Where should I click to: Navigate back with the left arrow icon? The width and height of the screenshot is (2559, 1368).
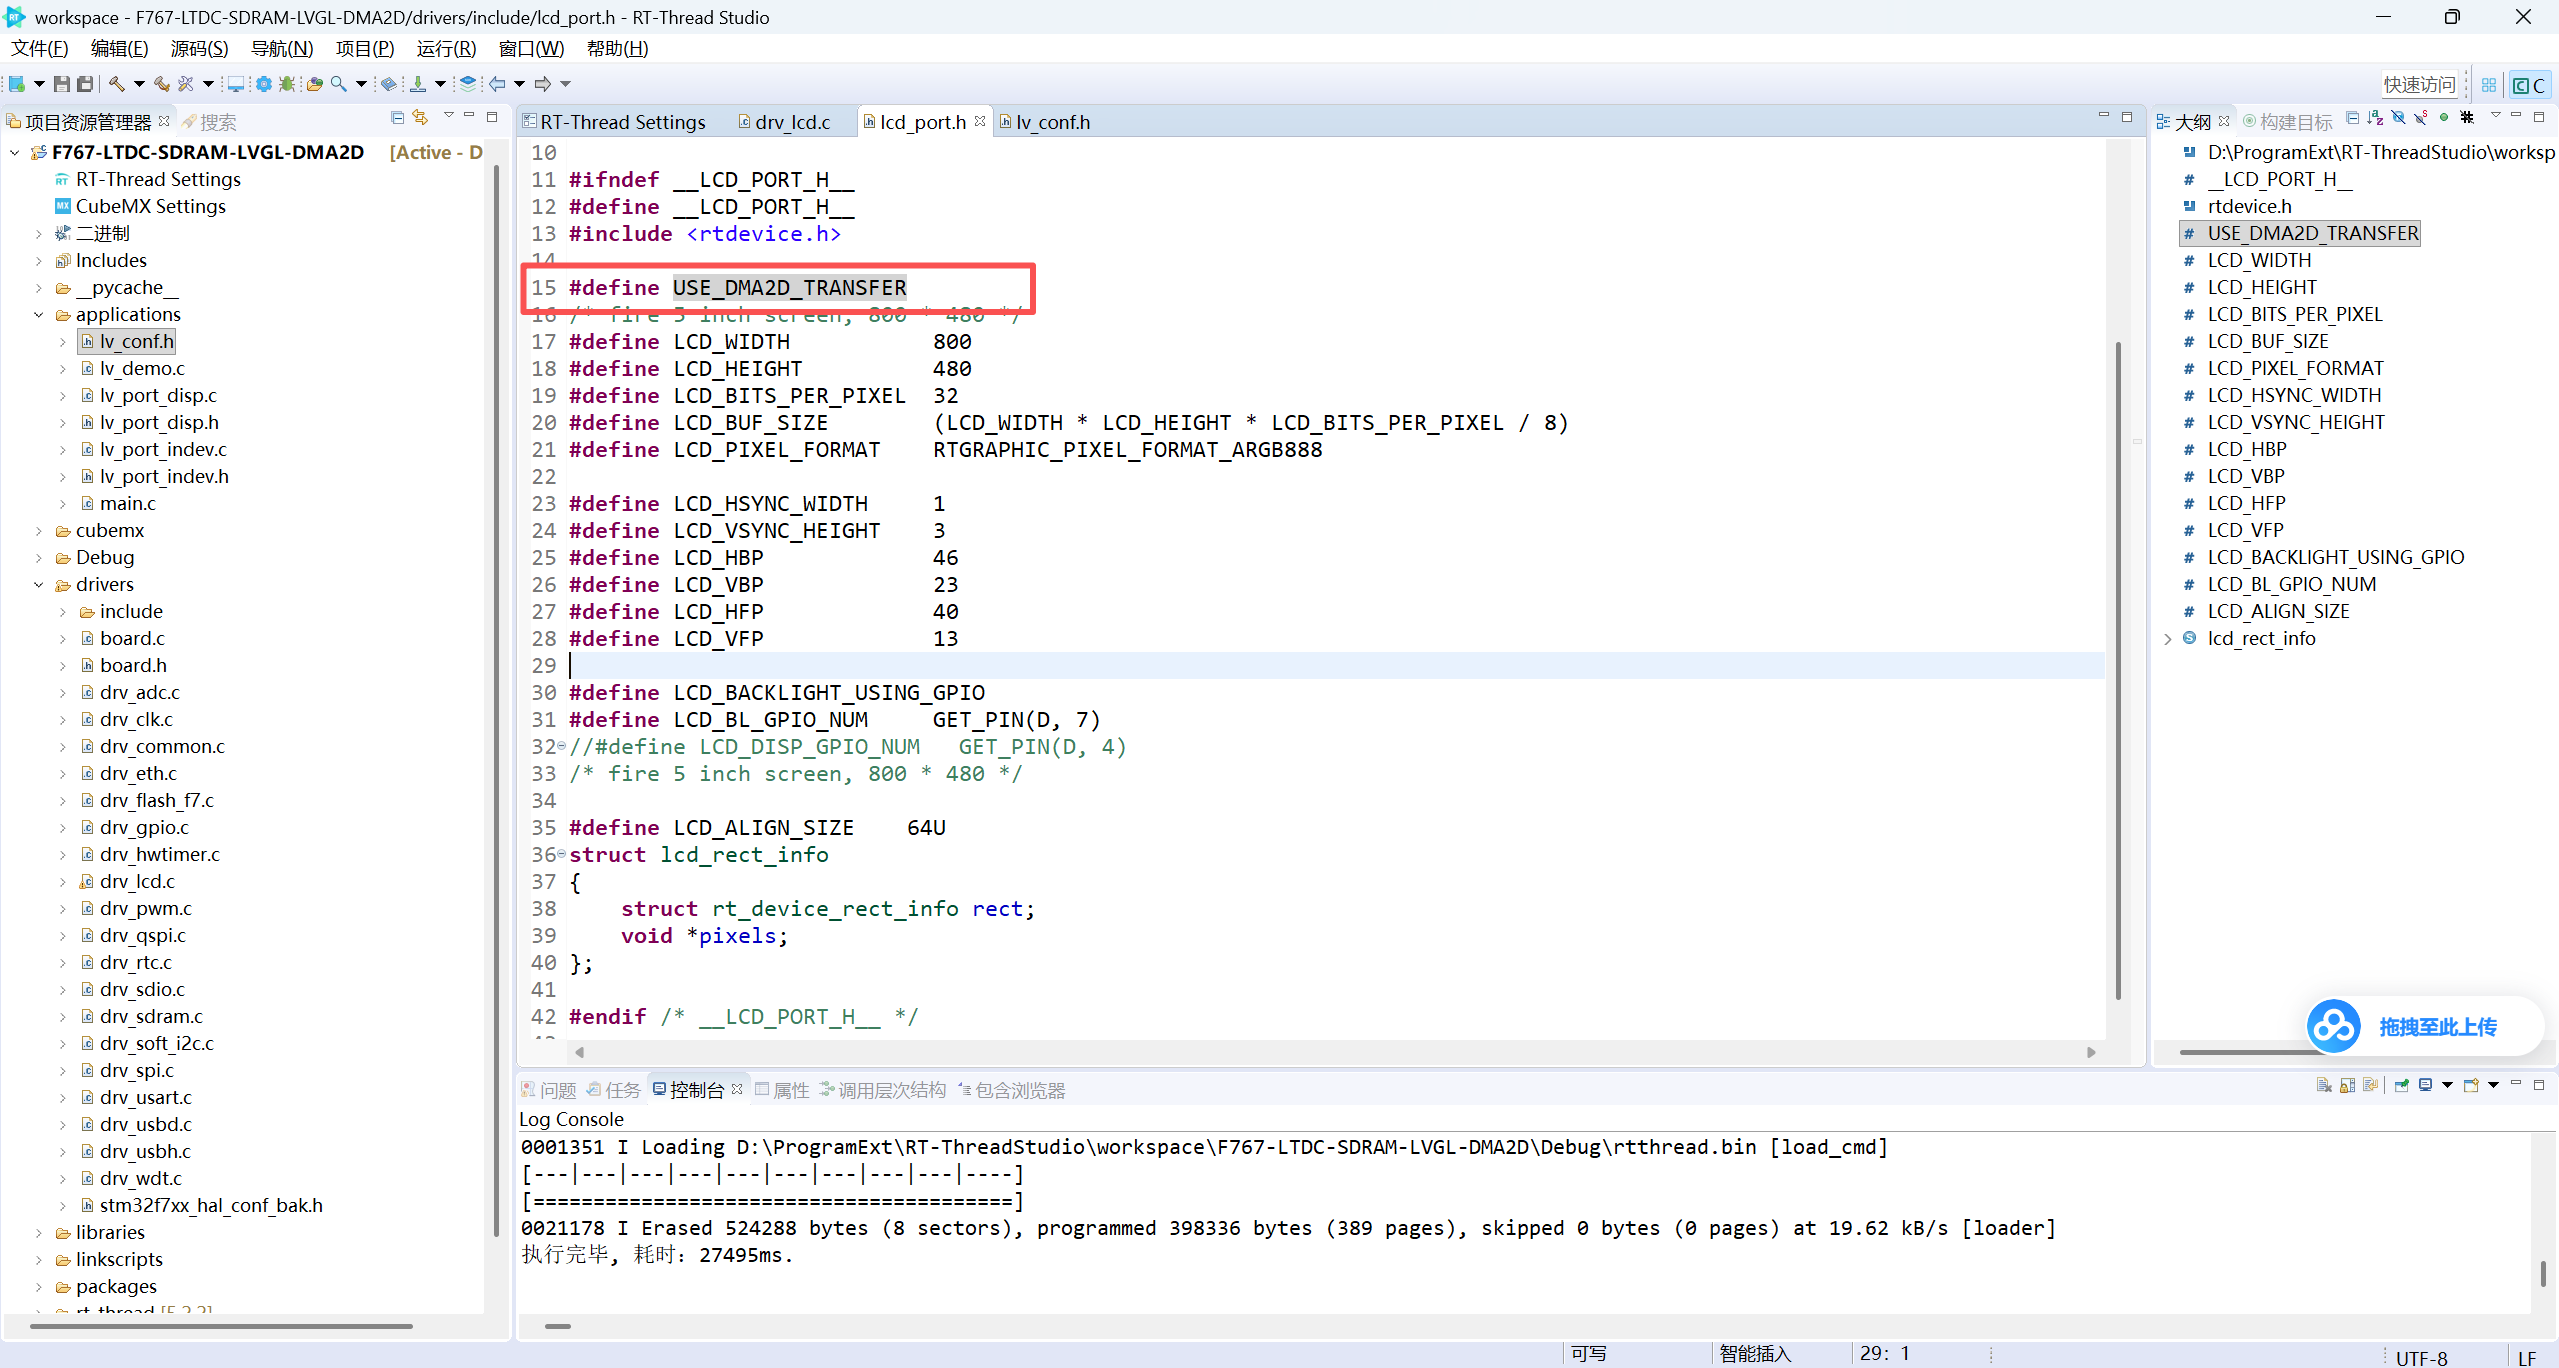point(497,84)
